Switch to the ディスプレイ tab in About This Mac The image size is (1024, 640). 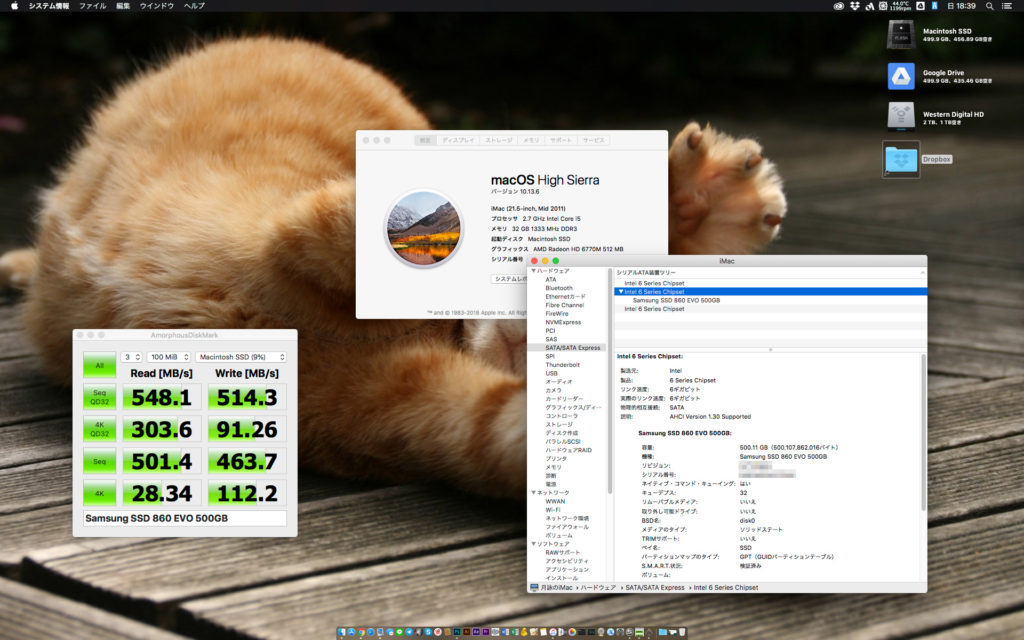tap(458, 140)
